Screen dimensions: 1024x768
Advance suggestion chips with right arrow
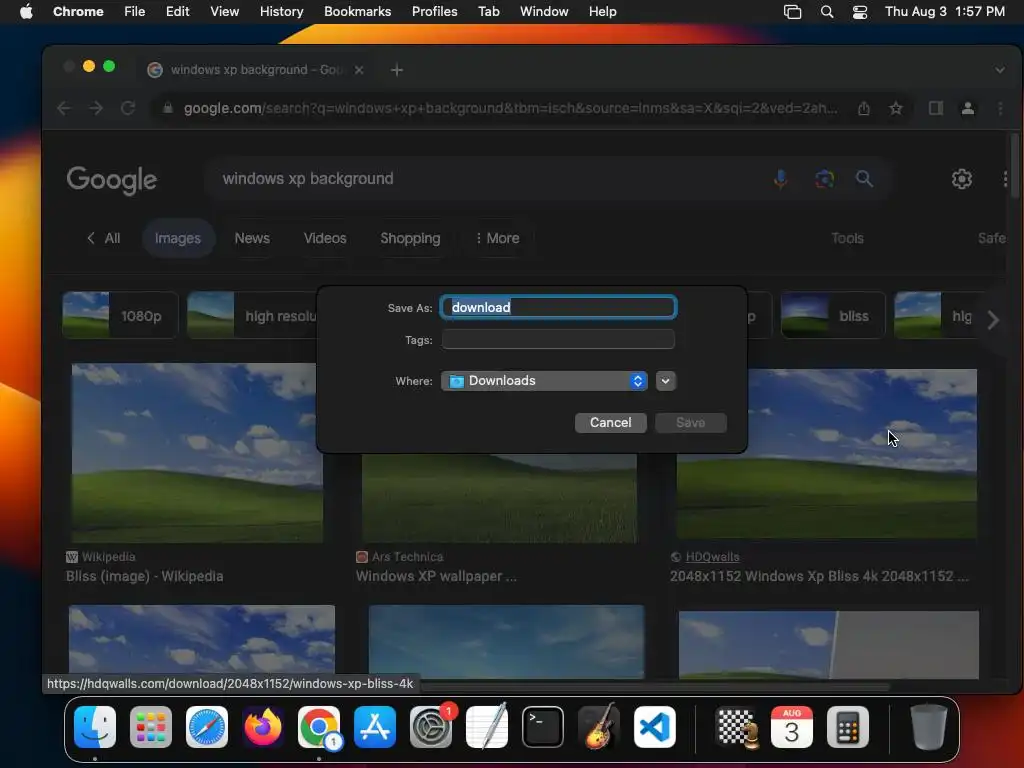pos(993,320)
